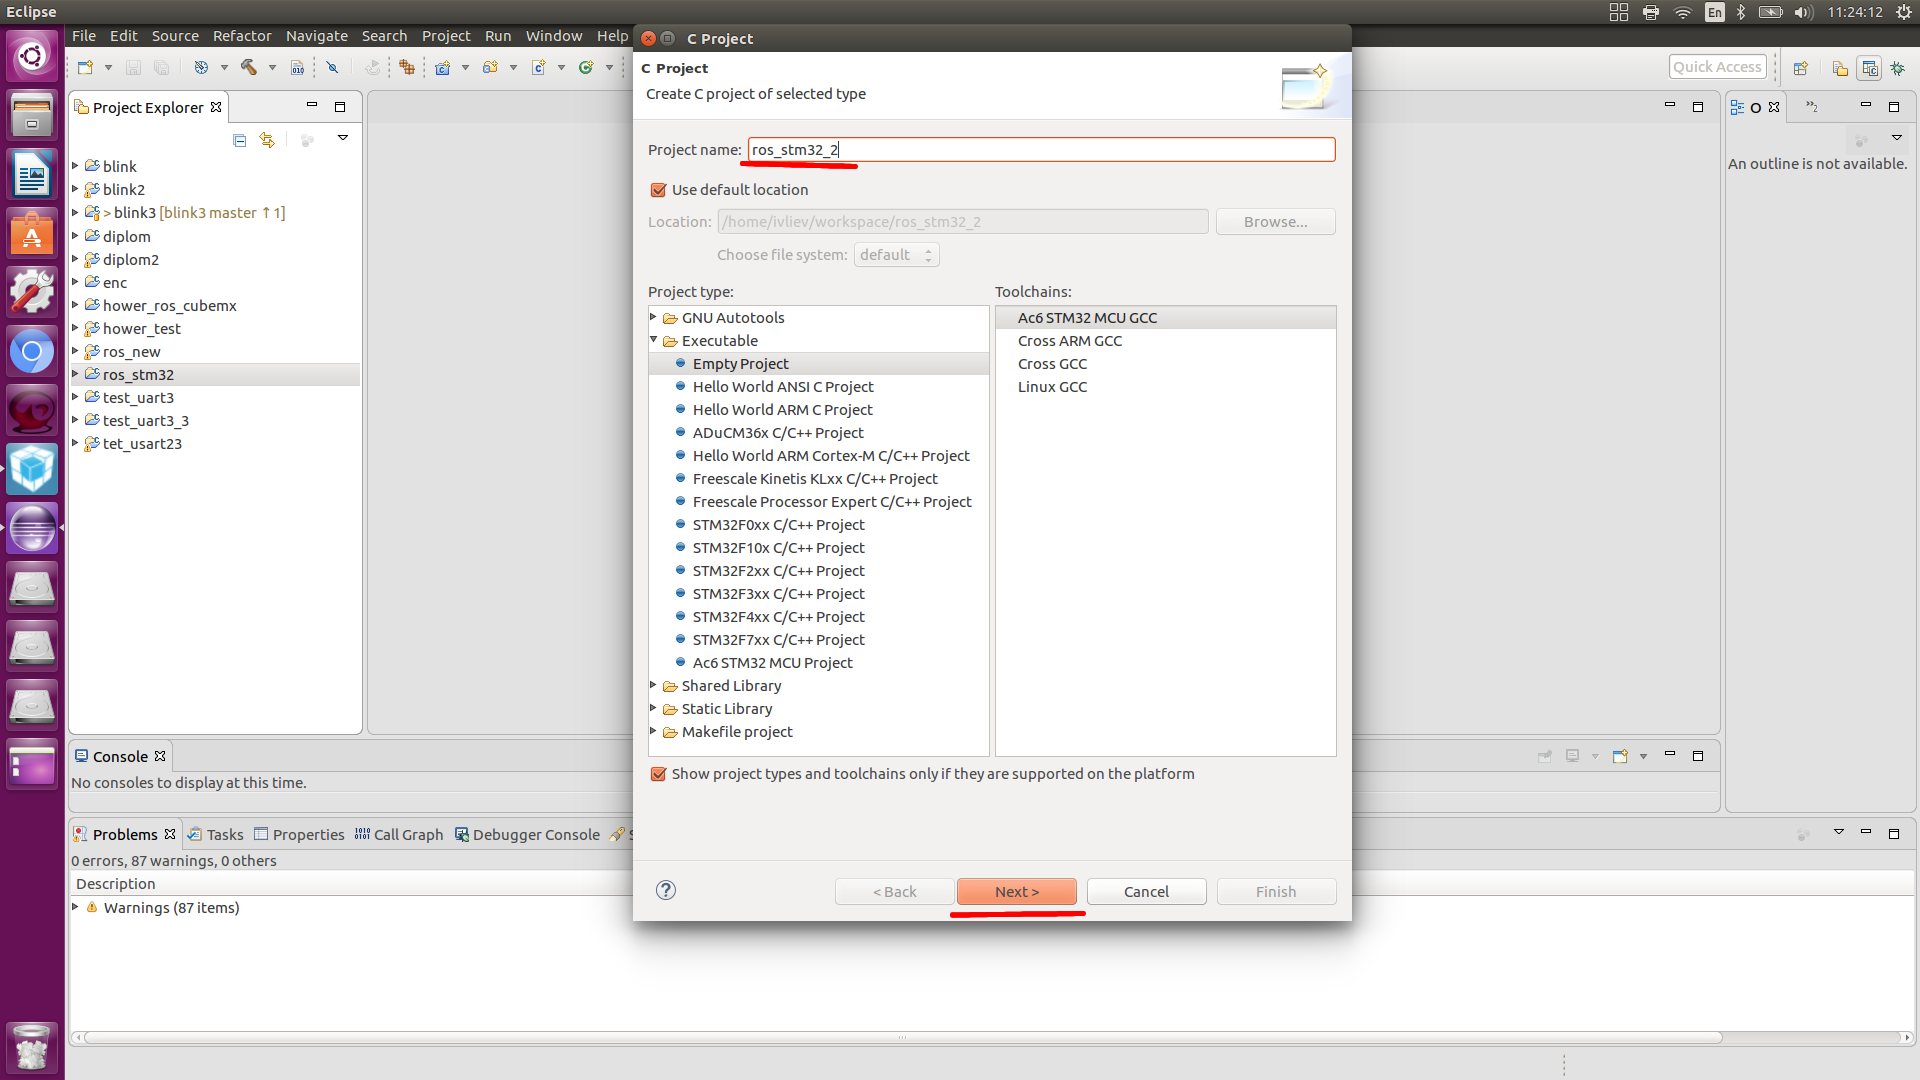Click the green New class toolbar icon
The image size is (1920, 1080).
pos(586,68)
